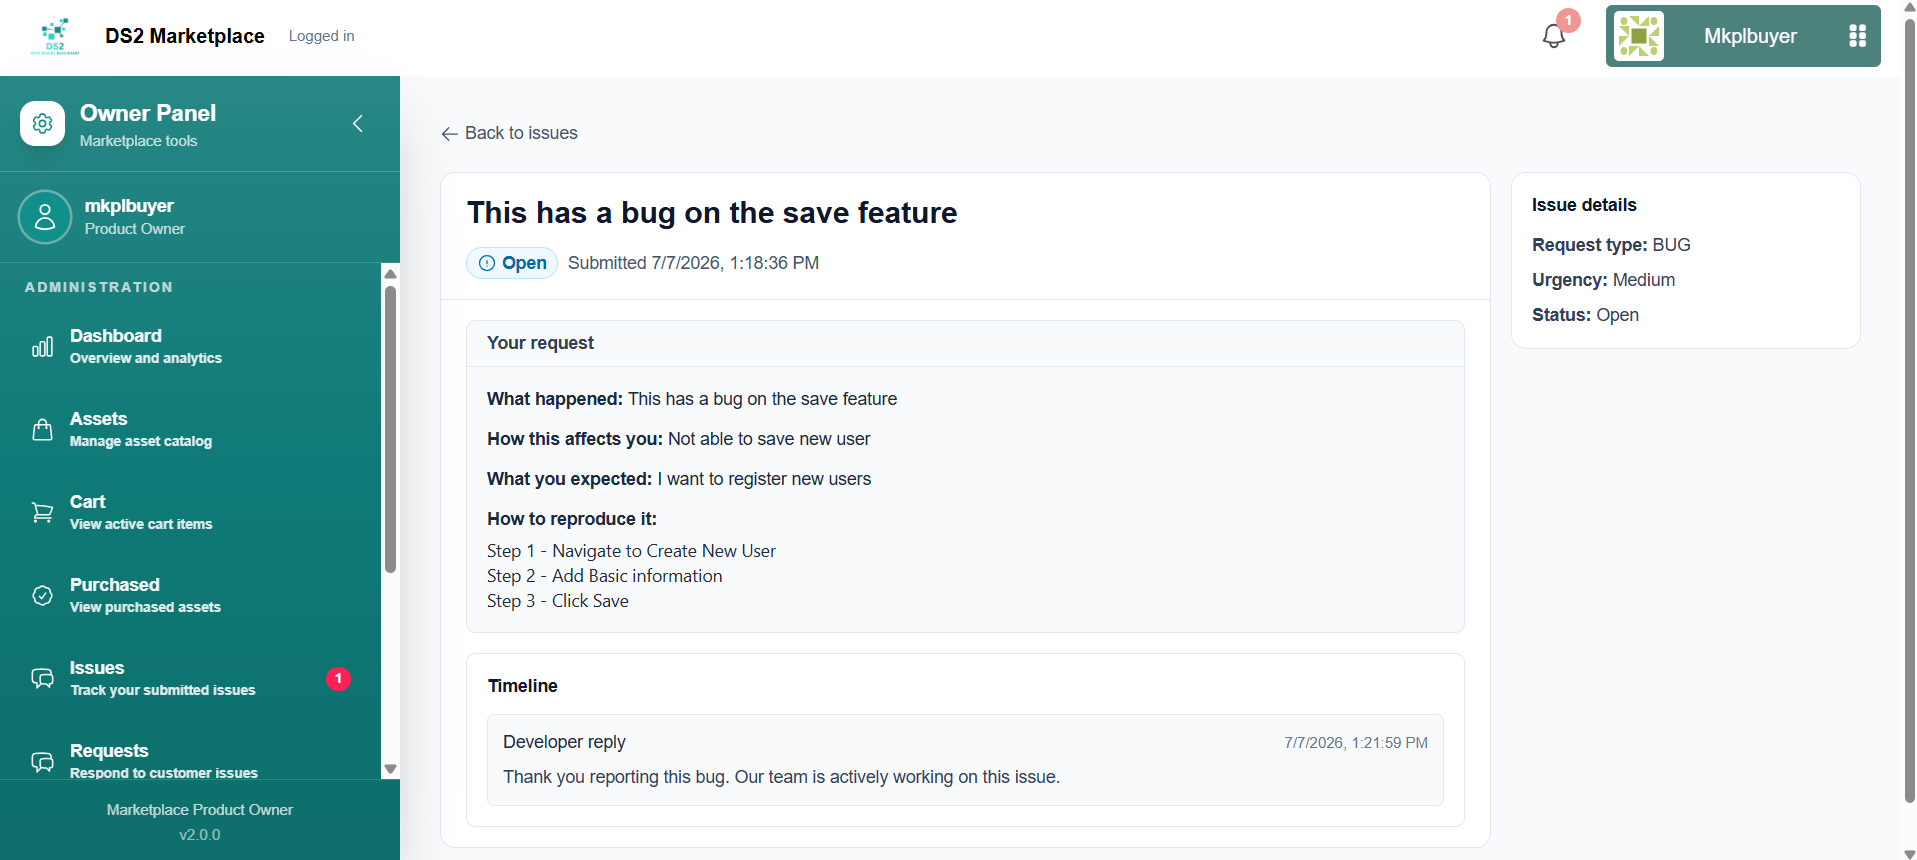Click the Issues red badge counter
Image resolution: width=1917 pixels, height=860 pixels.
[338, 679]
